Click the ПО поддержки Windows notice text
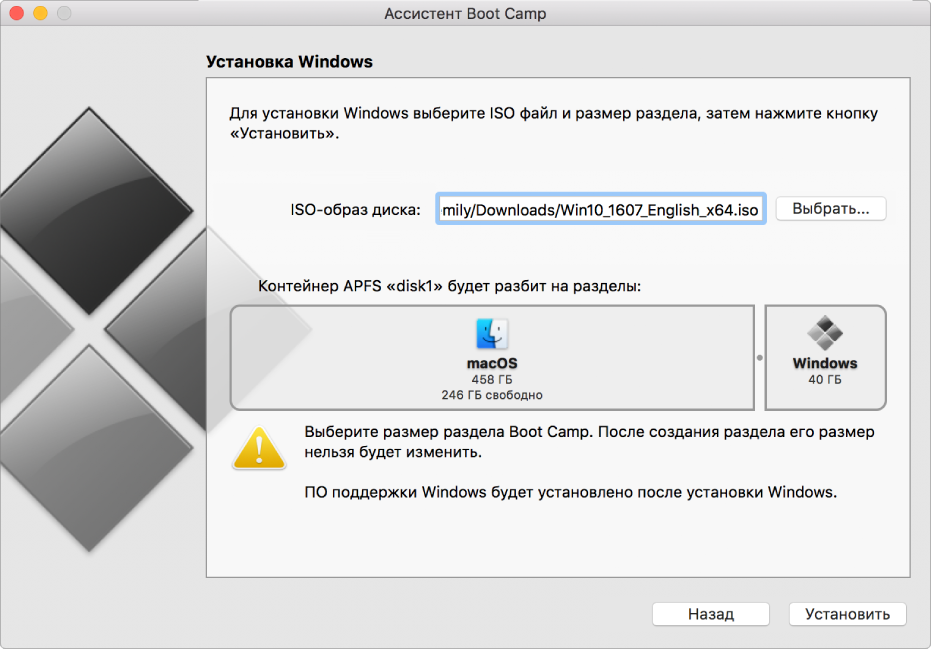 click(x=571, y=492)
